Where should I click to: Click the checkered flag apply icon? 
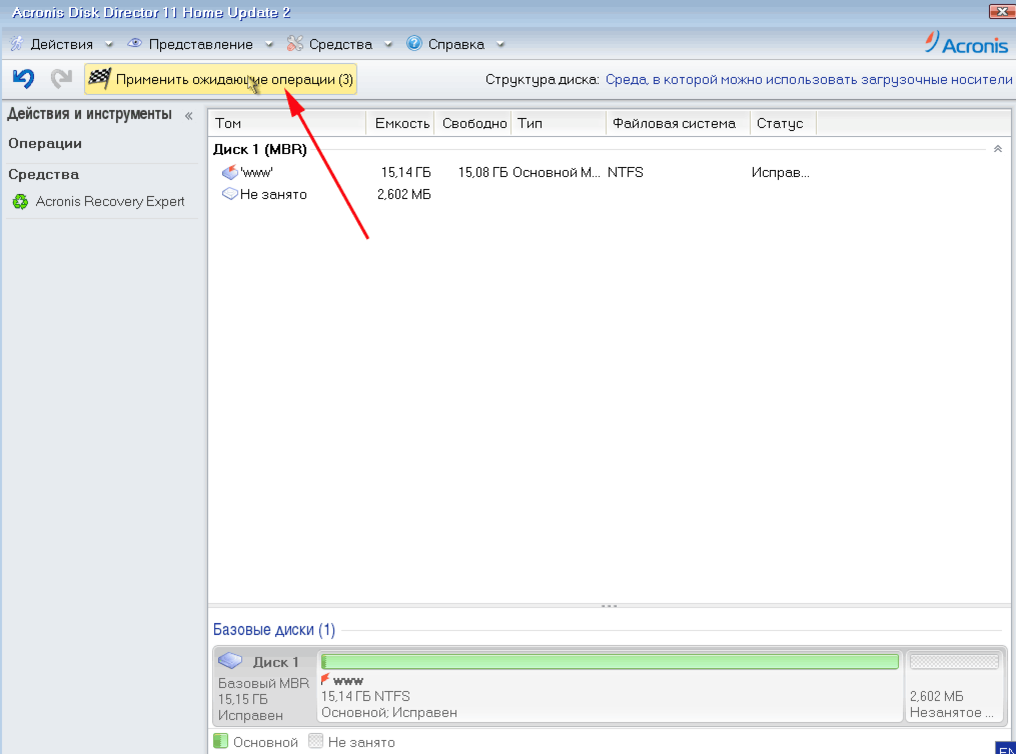100,78
